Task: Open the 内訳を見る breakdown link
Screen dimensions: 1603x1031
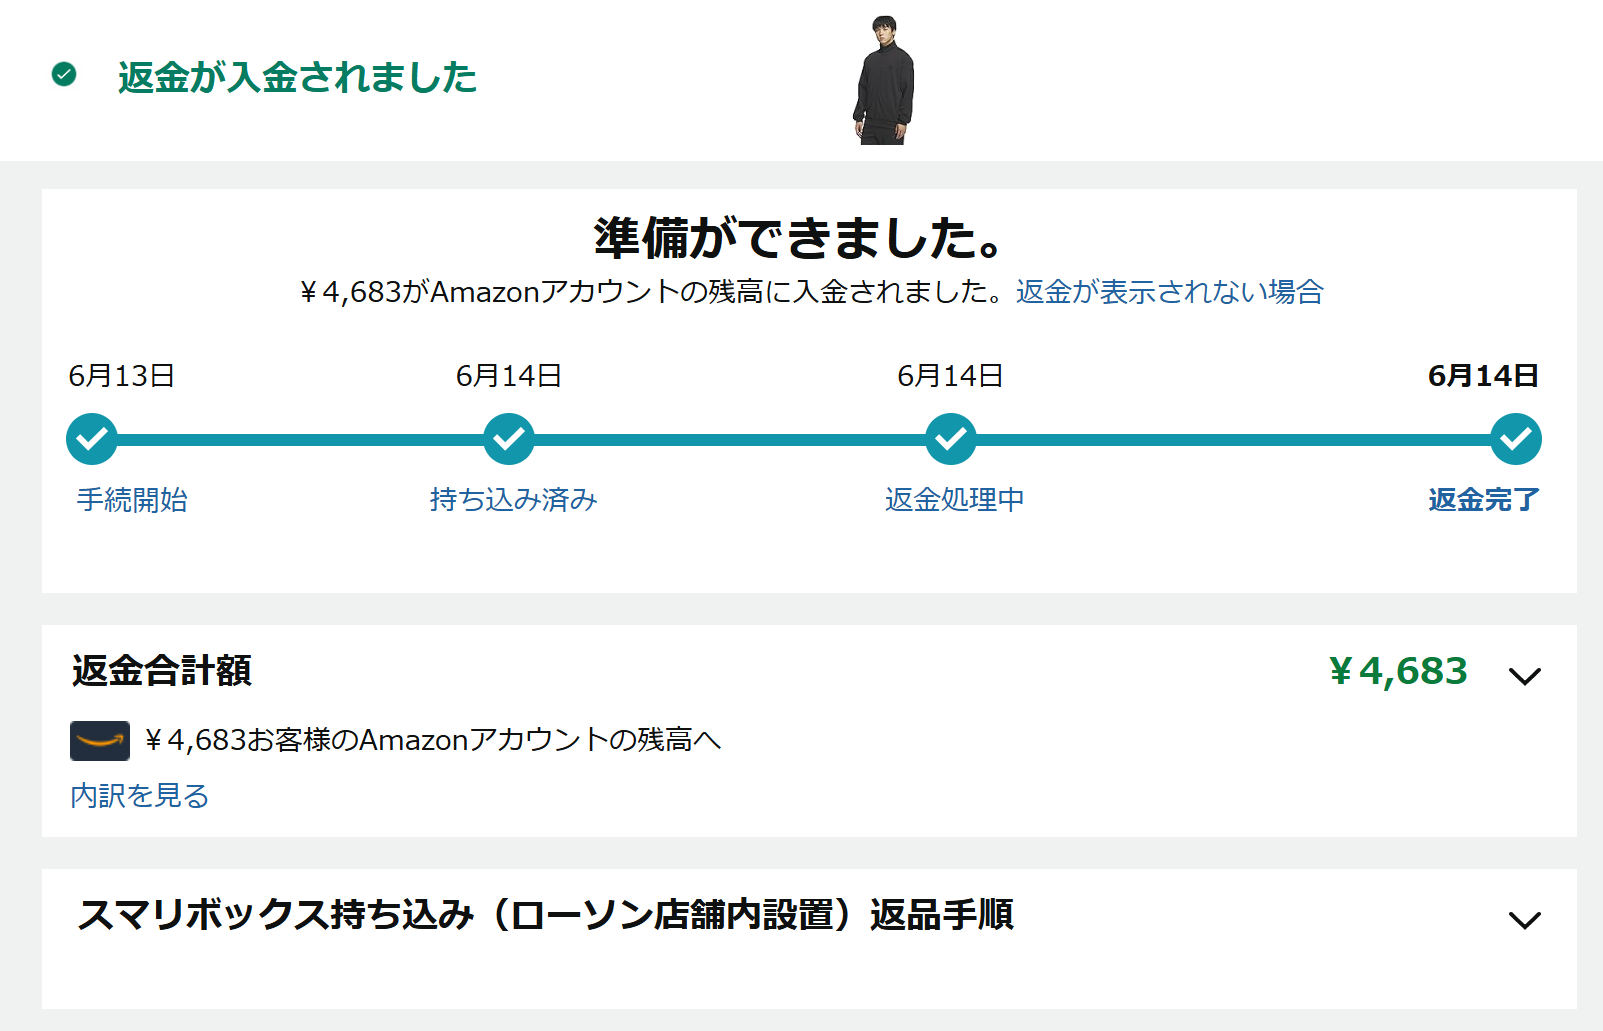Action: (140, 796)
